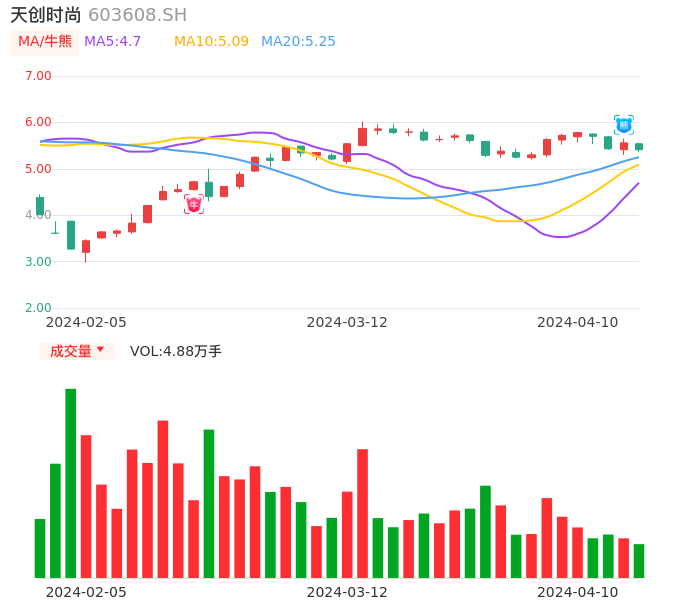Click the first green candlestick near 4.00
The image size is (686, 606).
click(x=40, y=206)
